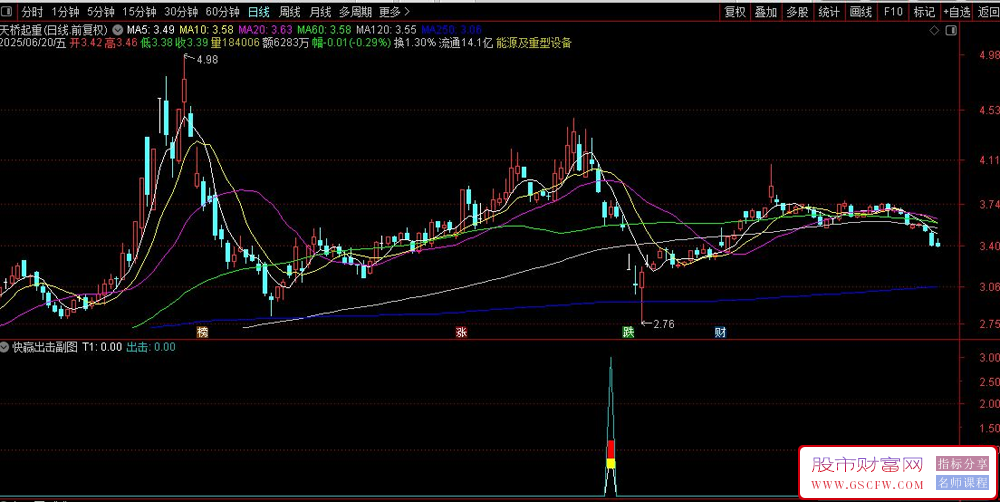
Task: Open the 快赢出击副图 indicator dropdown arrow
Action: coord(5,347)
